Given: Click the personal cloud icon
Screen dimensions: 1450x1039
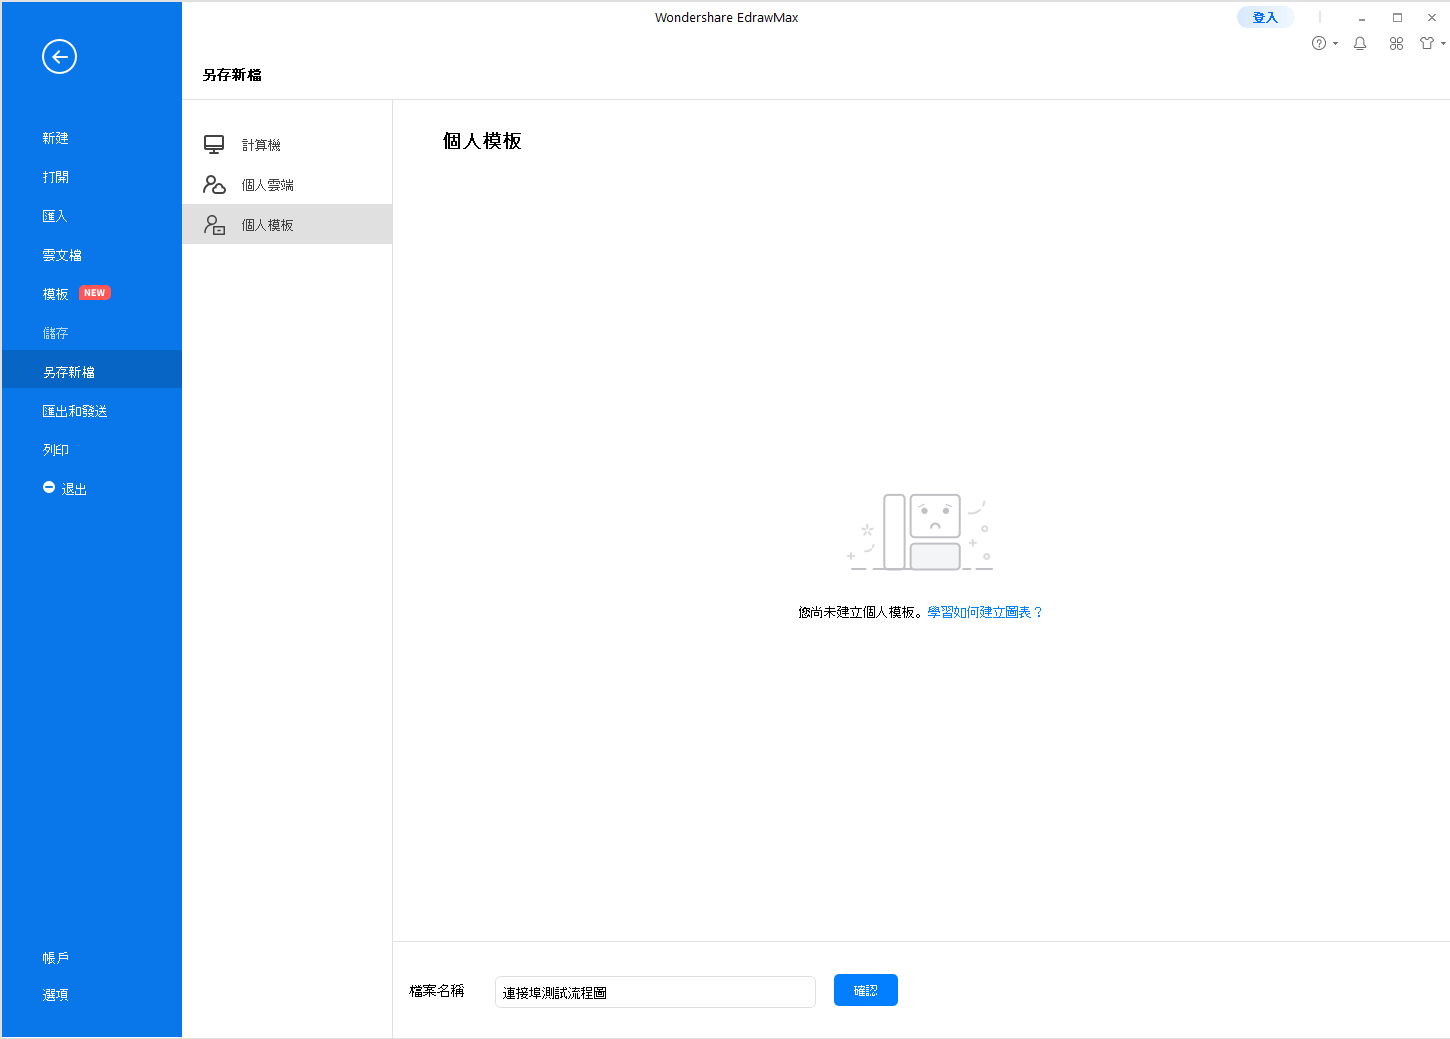Looking at the screenshot, I should [214, 185].
